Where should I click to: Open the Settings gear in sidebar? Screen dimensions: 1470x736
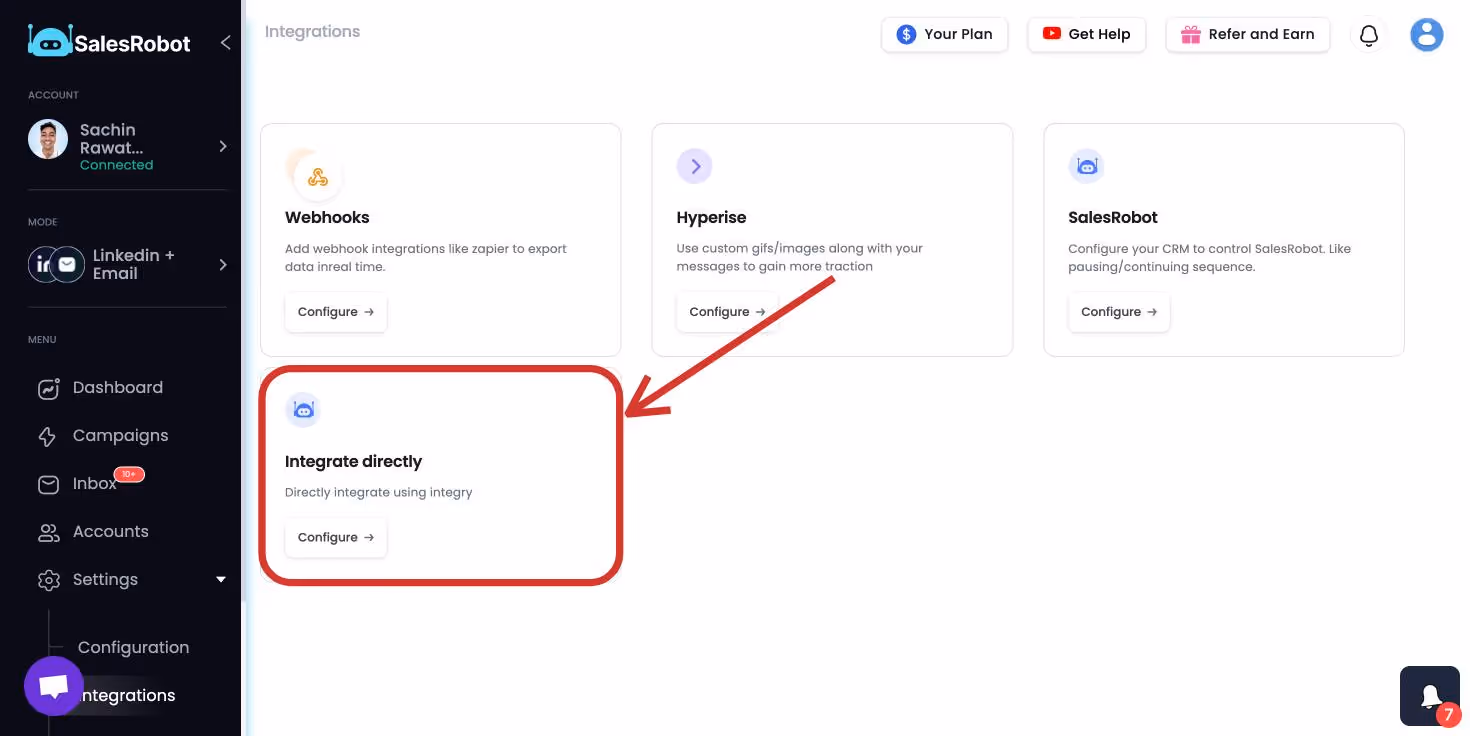coord(48,579)
